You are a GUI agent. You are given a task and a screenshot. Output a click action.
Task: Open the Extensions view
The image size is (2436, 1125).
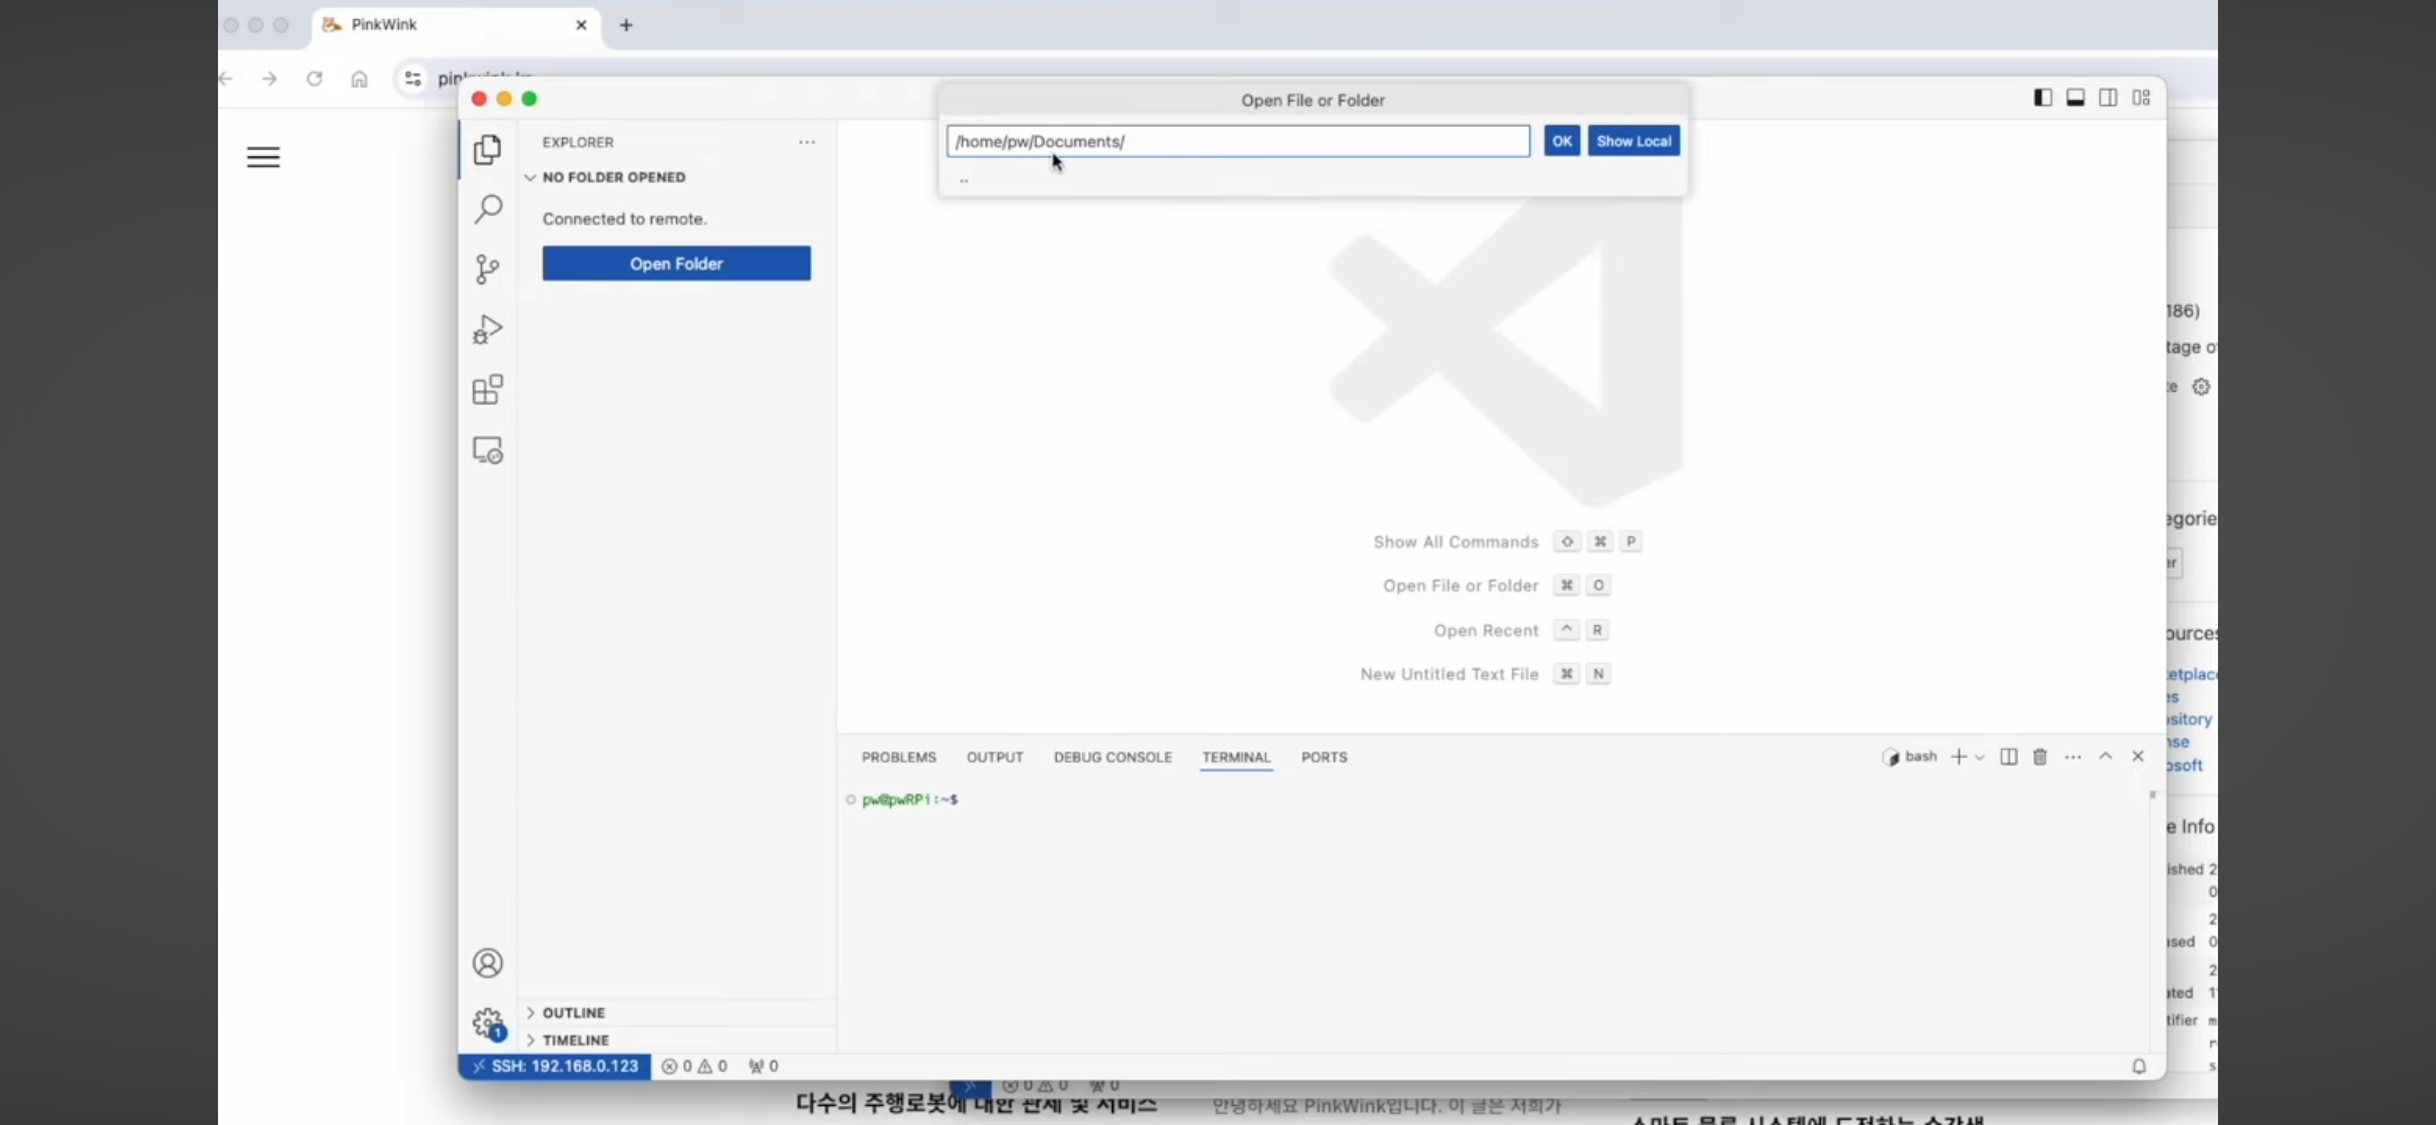(487, 390)
